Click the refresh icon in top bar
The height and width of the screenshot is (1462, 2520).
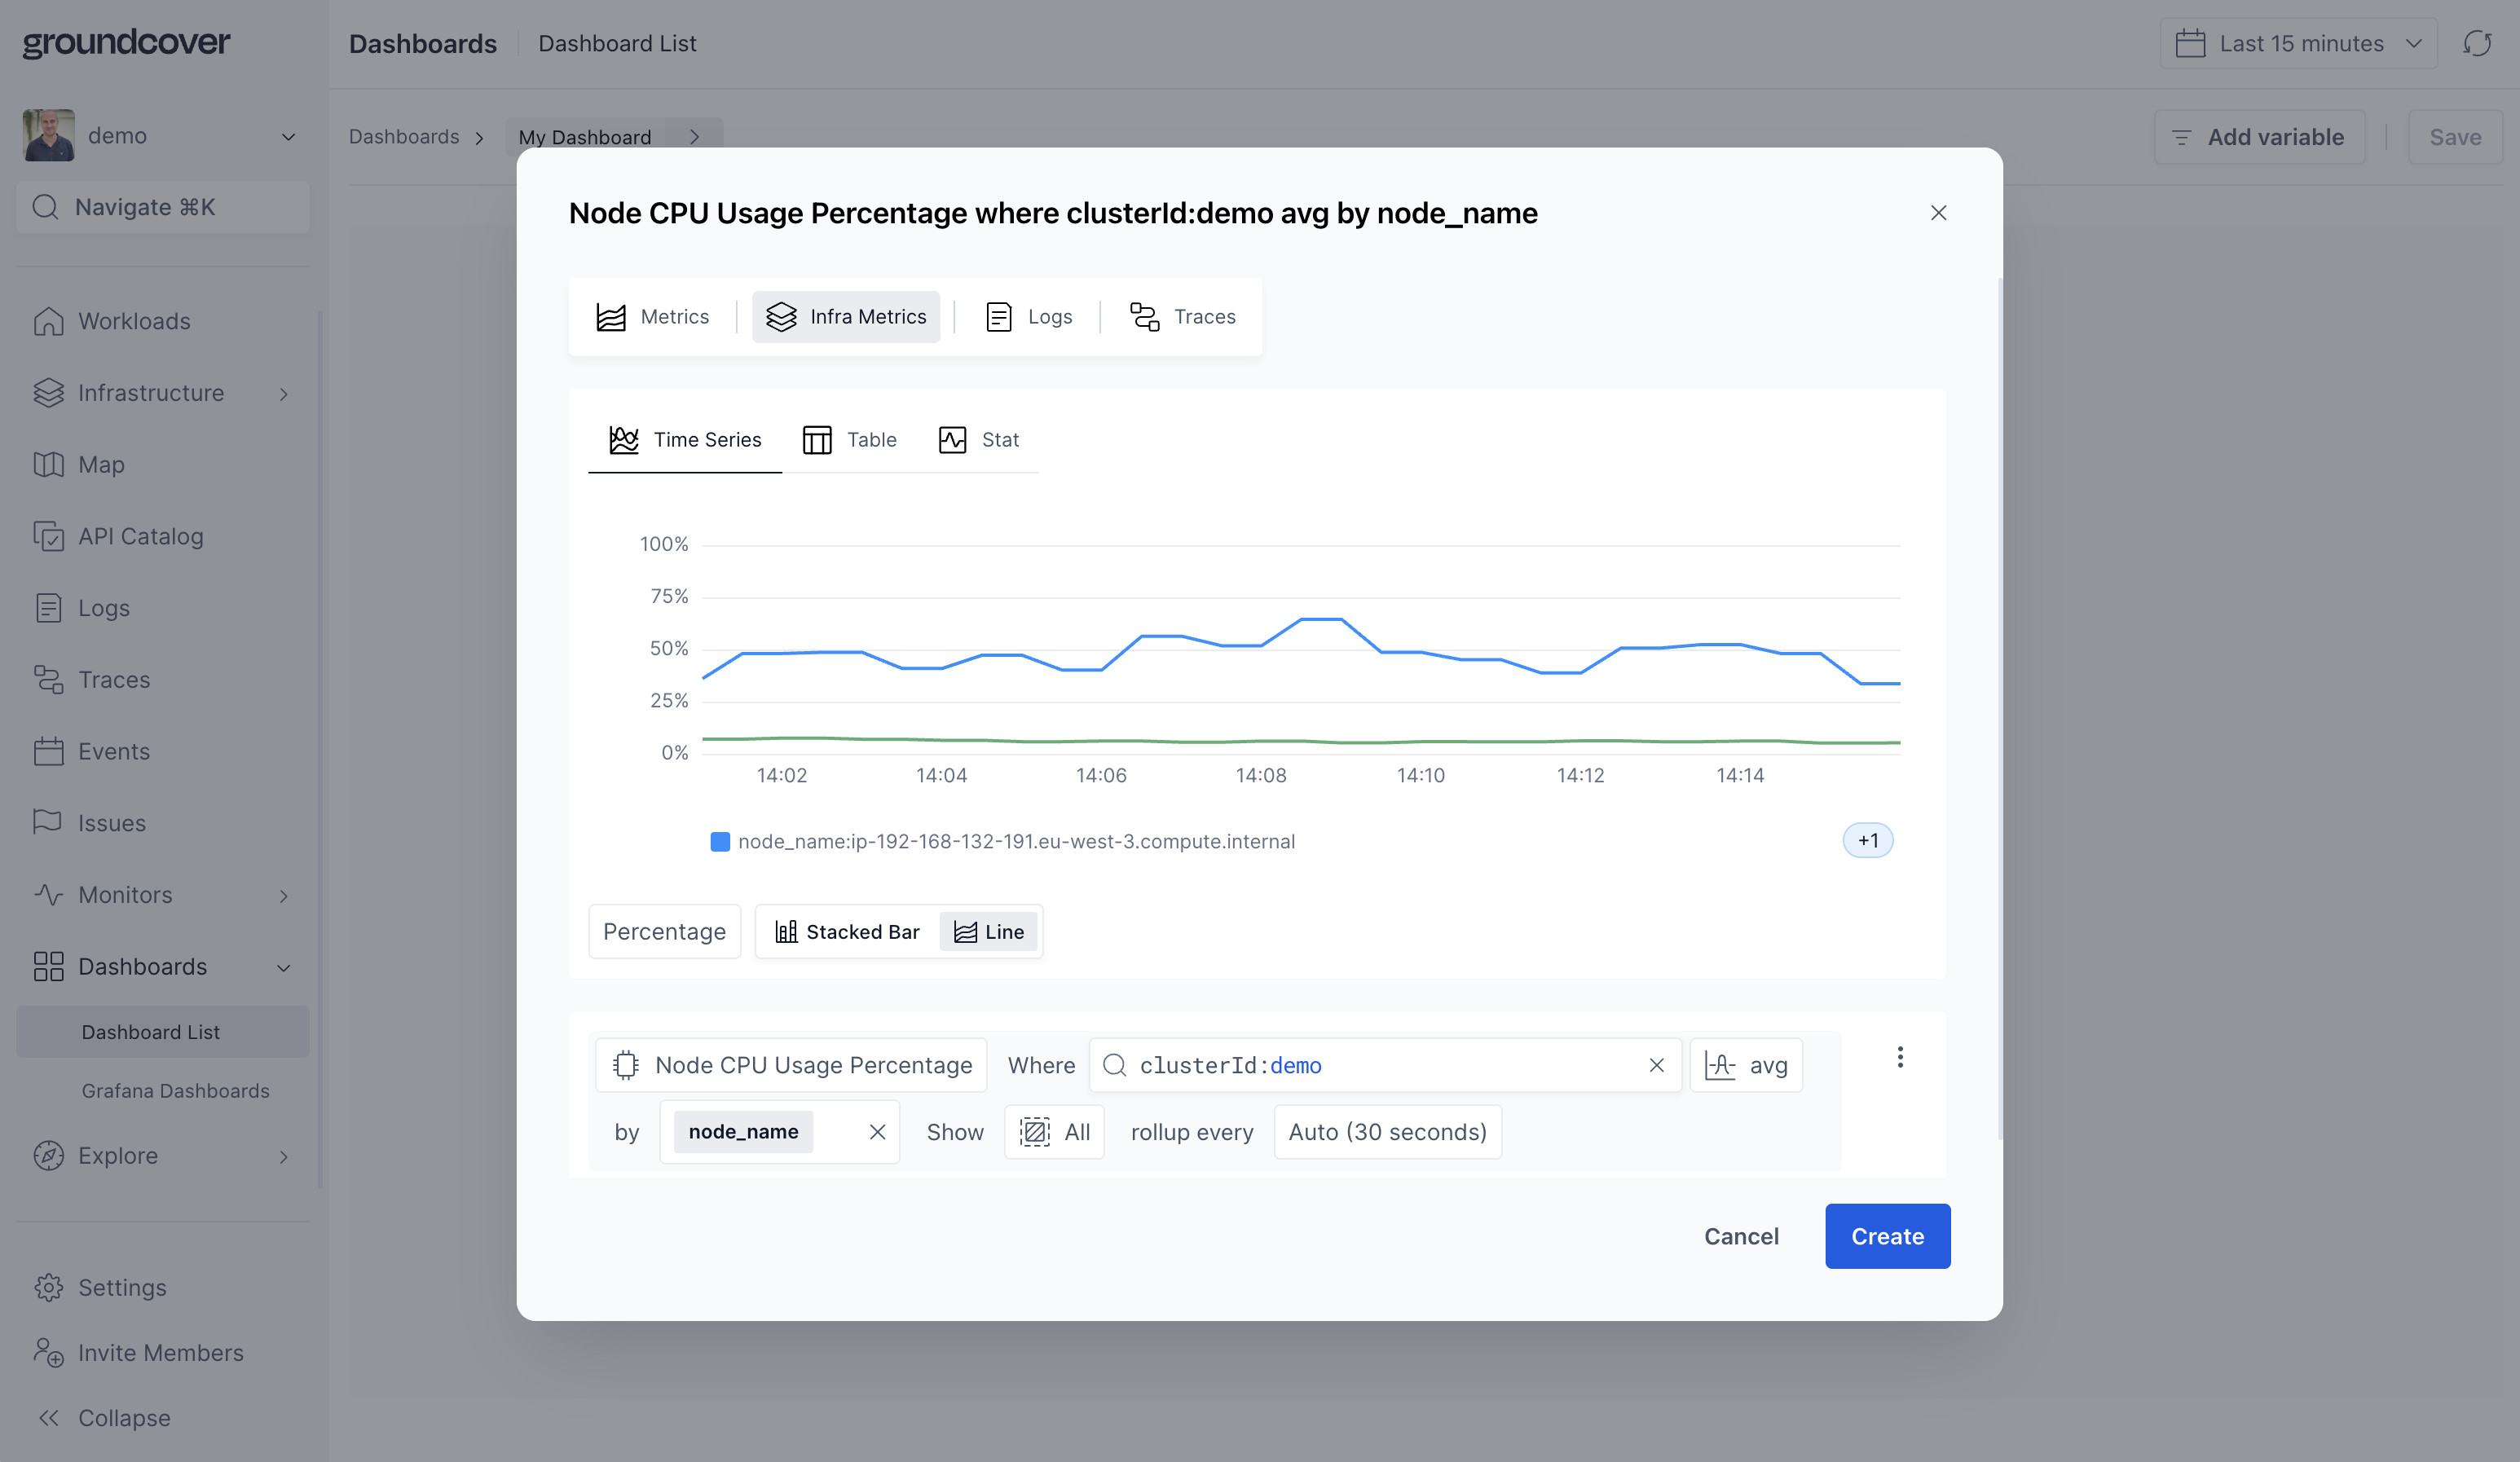click(x=2476, y=43)
